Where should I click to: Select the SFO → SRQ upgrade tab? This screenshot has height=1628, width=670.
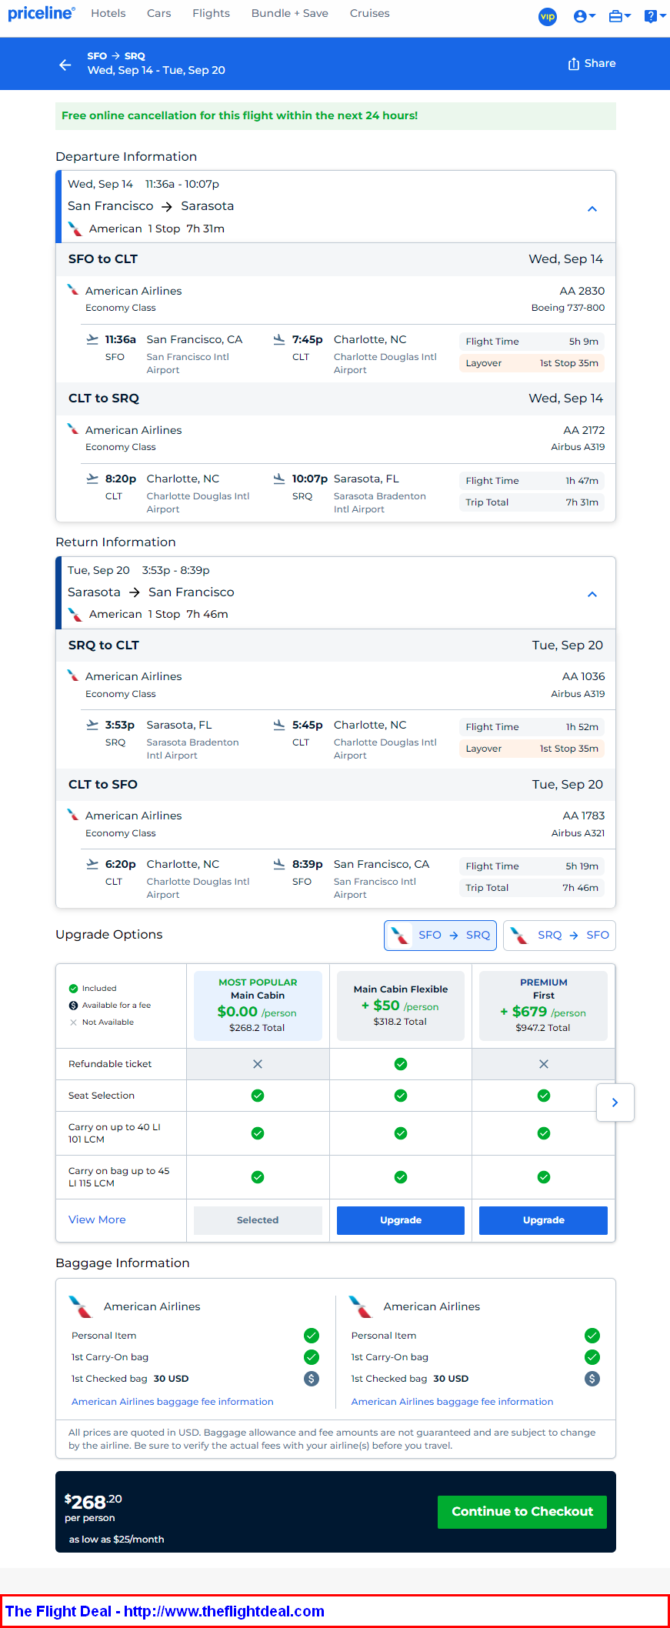pyautogui.click(x=441, y=935)
